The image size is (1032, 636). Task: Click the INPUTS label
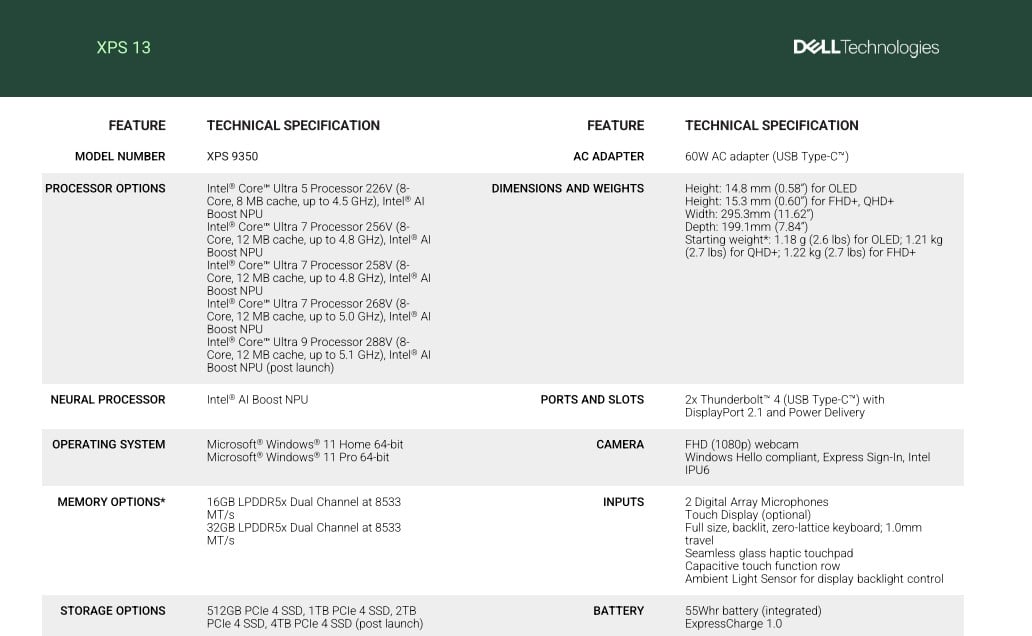pyautogui.click(x=623, y=502)
